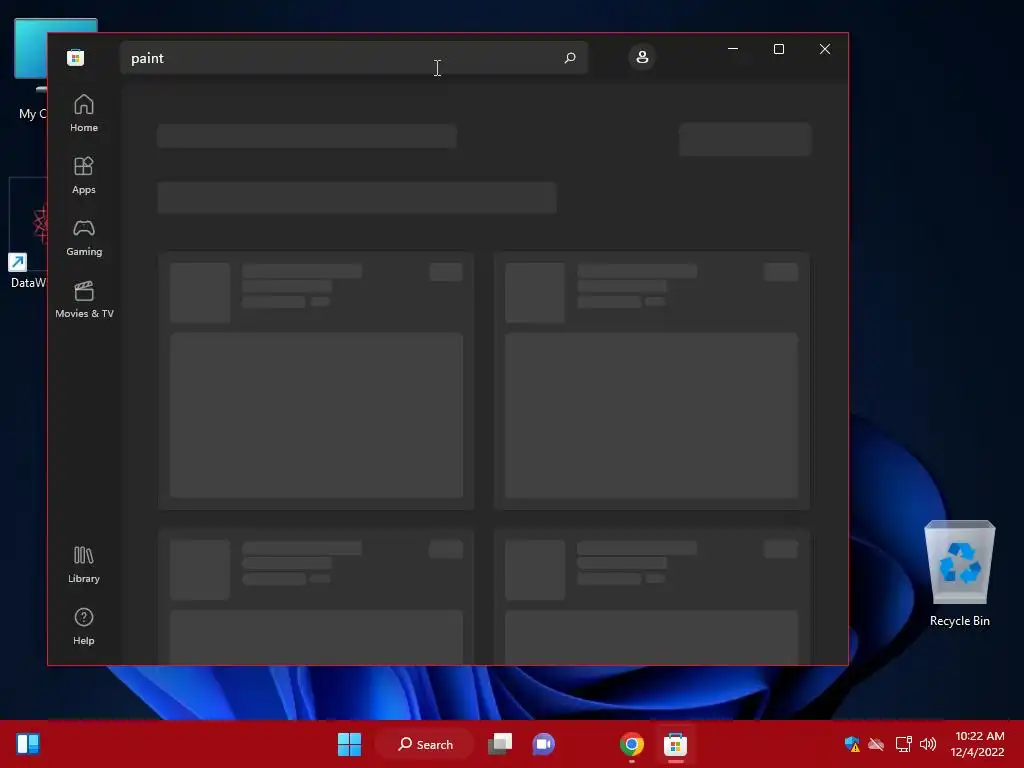Open Task View from the taskbar
The width and height of the screenshot is (1024, 768).
[500, 744]
